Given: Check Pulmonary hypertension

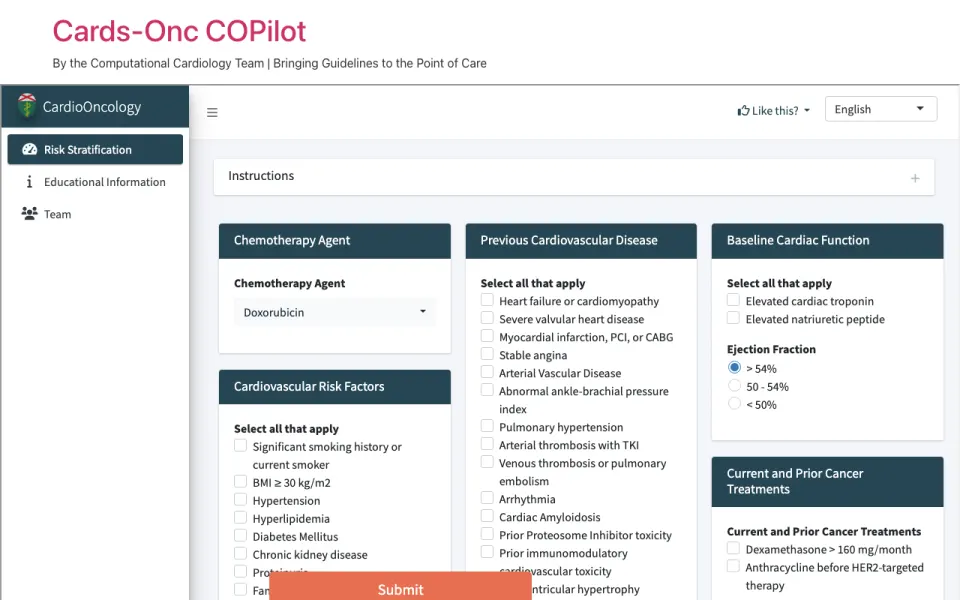Looking at the screenshot, I should coord(487,426).
